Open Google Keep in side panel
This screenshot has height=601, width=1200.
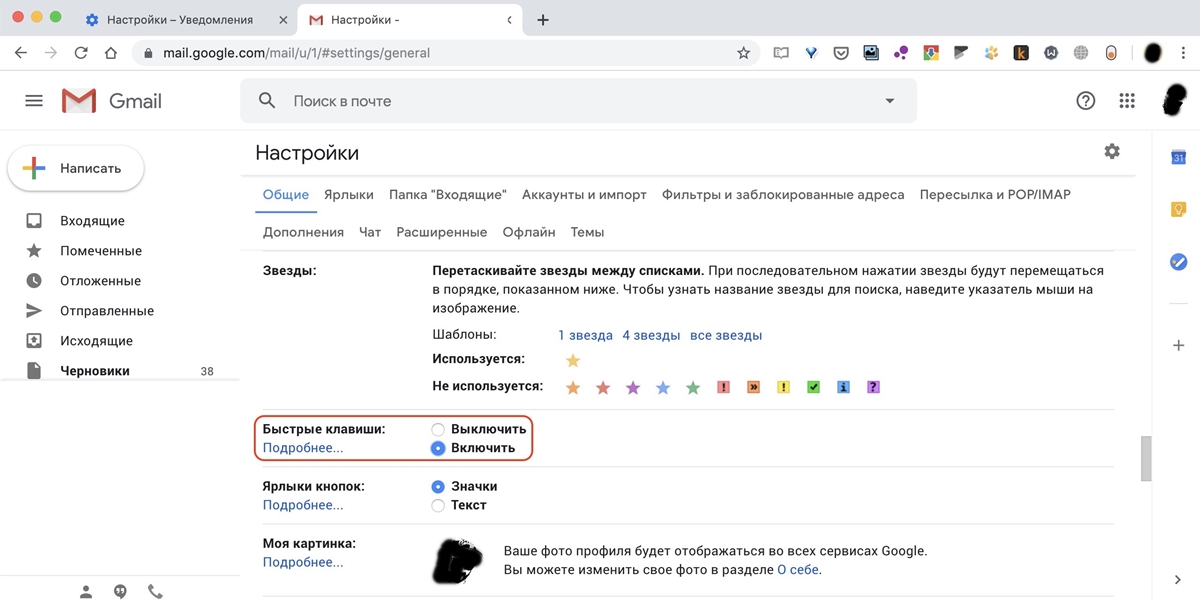coord(1178,209)
